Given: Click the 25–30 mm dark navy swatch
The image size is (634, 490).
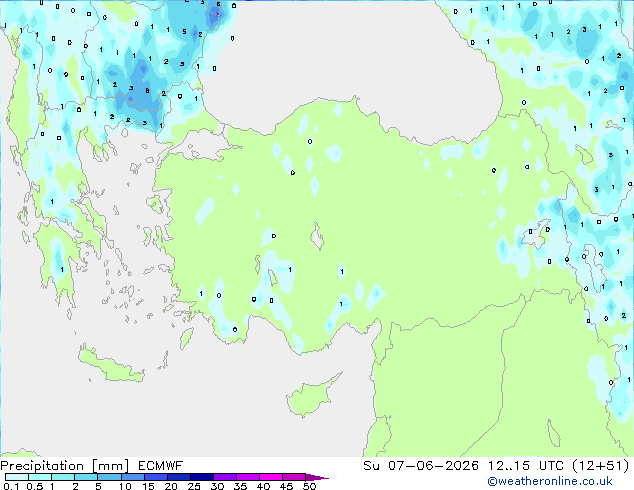Looking at the screenshot, I should point(201,477).
